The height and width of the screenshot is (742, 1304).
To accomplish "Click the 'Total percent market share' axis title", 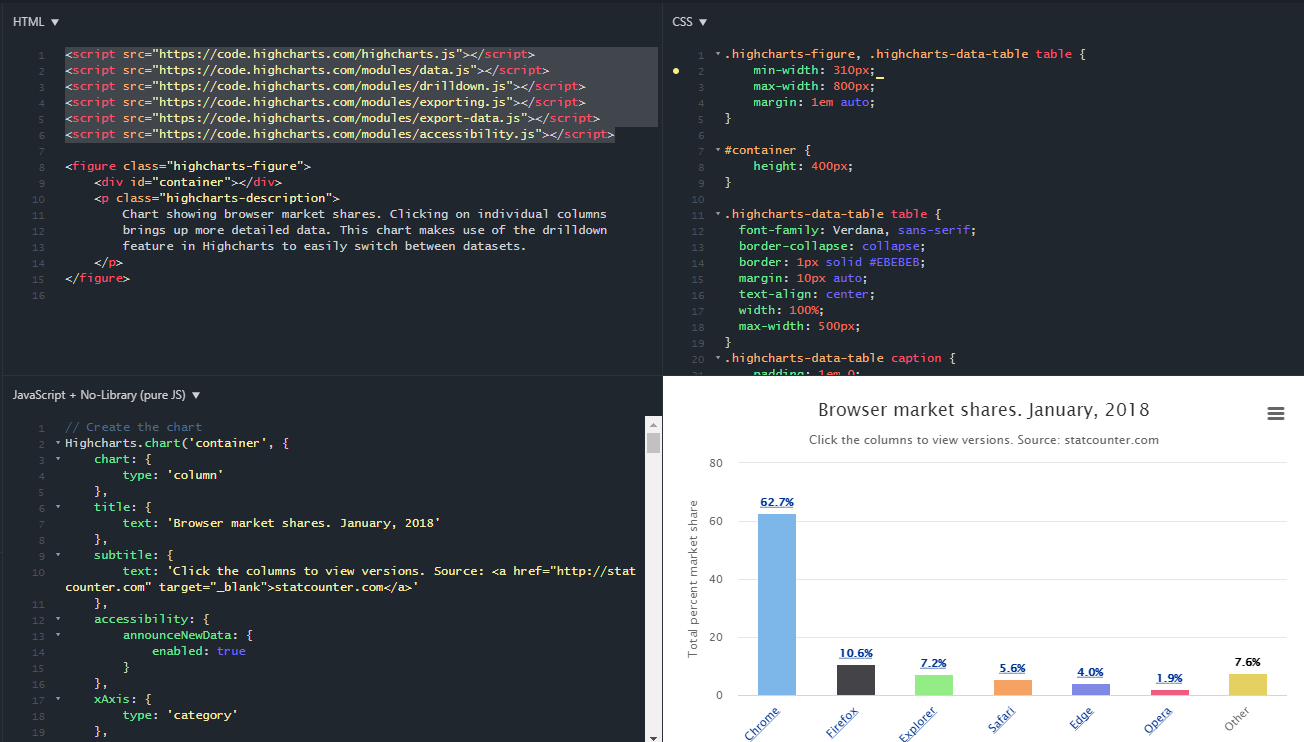I will (693, 579).
